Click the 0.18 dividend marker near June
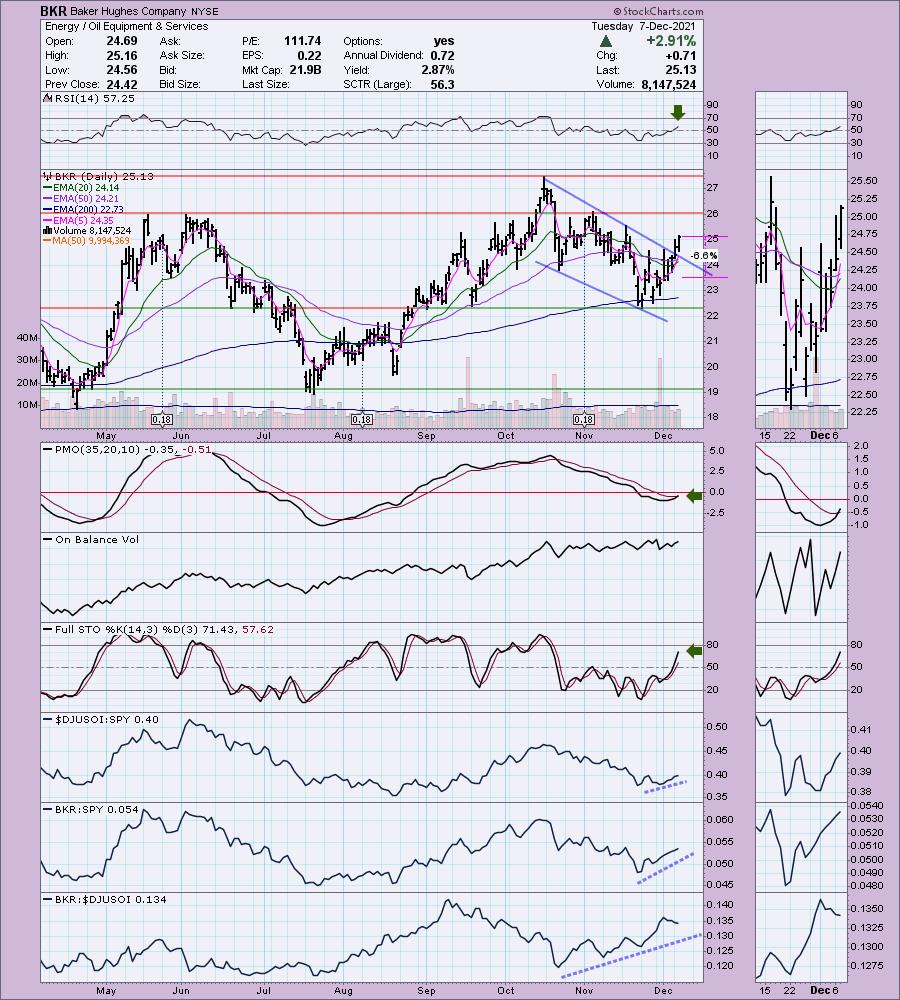This screenshot has width=900, height=1000. pos(162,420)
